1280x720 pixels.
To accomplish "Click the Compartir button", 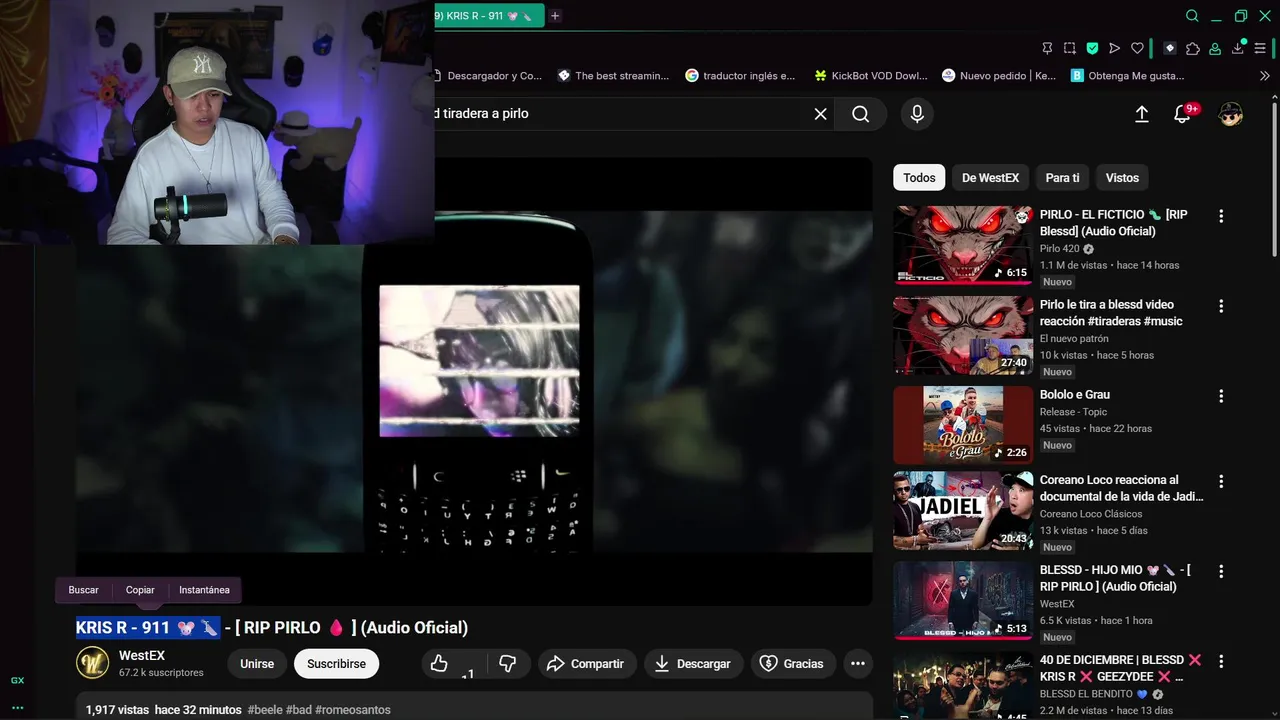I will click(x=585, y=664).
